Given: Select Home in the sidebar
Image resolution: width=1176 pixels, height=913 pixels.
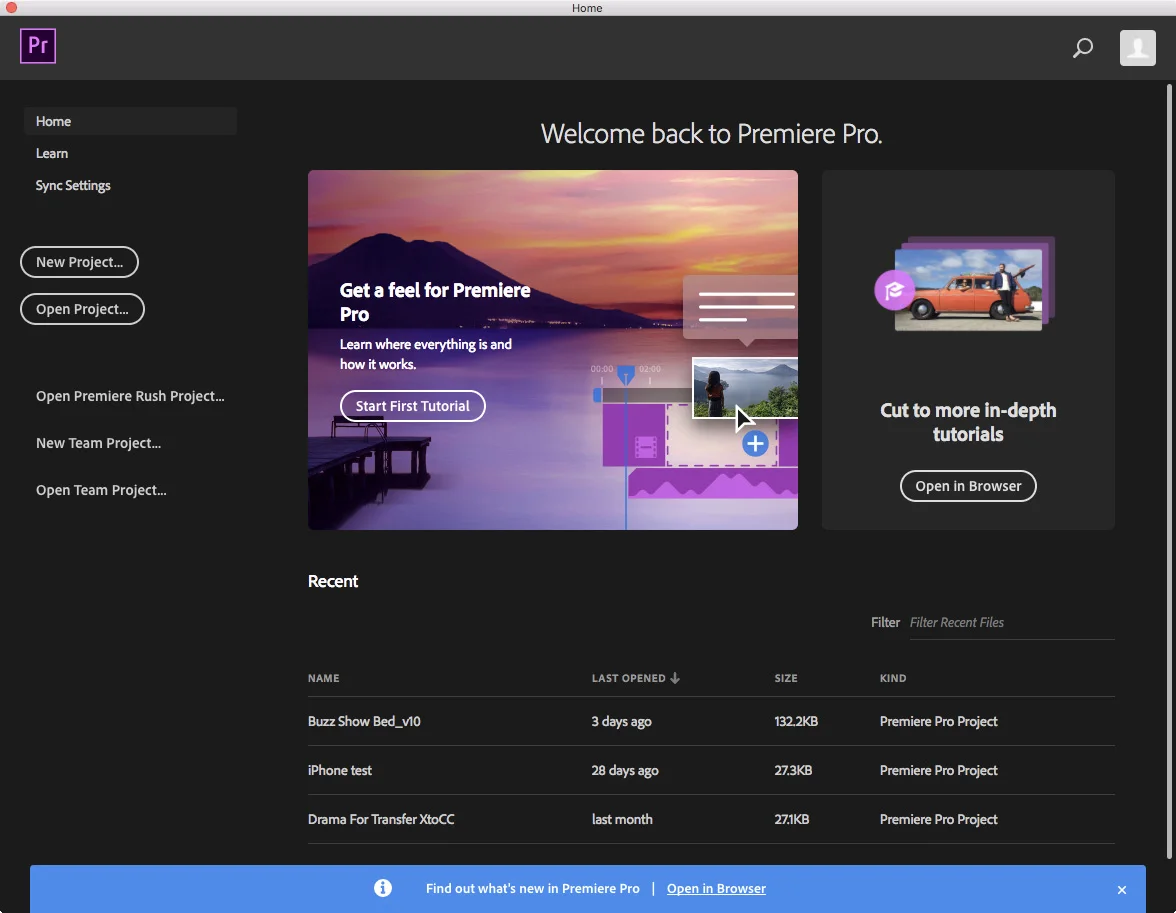Looking at the screenshot, I should coord(53,121).
